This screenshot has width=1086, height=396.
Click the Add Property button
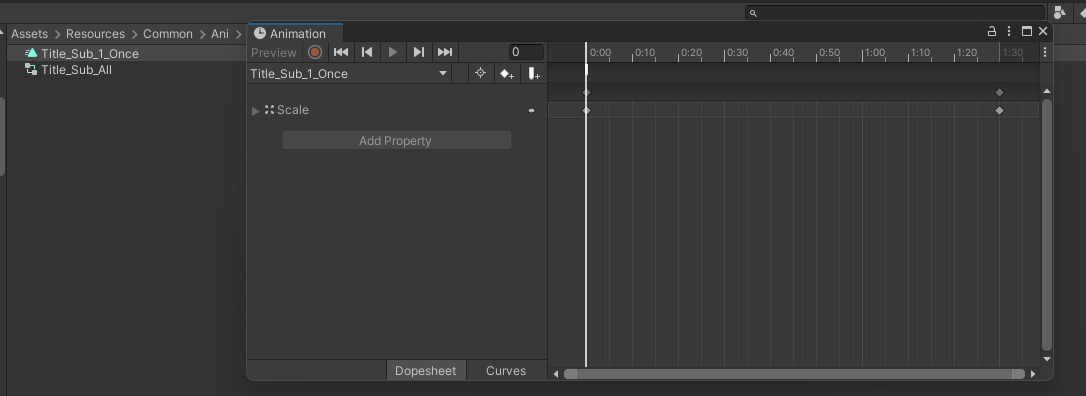[396, 141]
